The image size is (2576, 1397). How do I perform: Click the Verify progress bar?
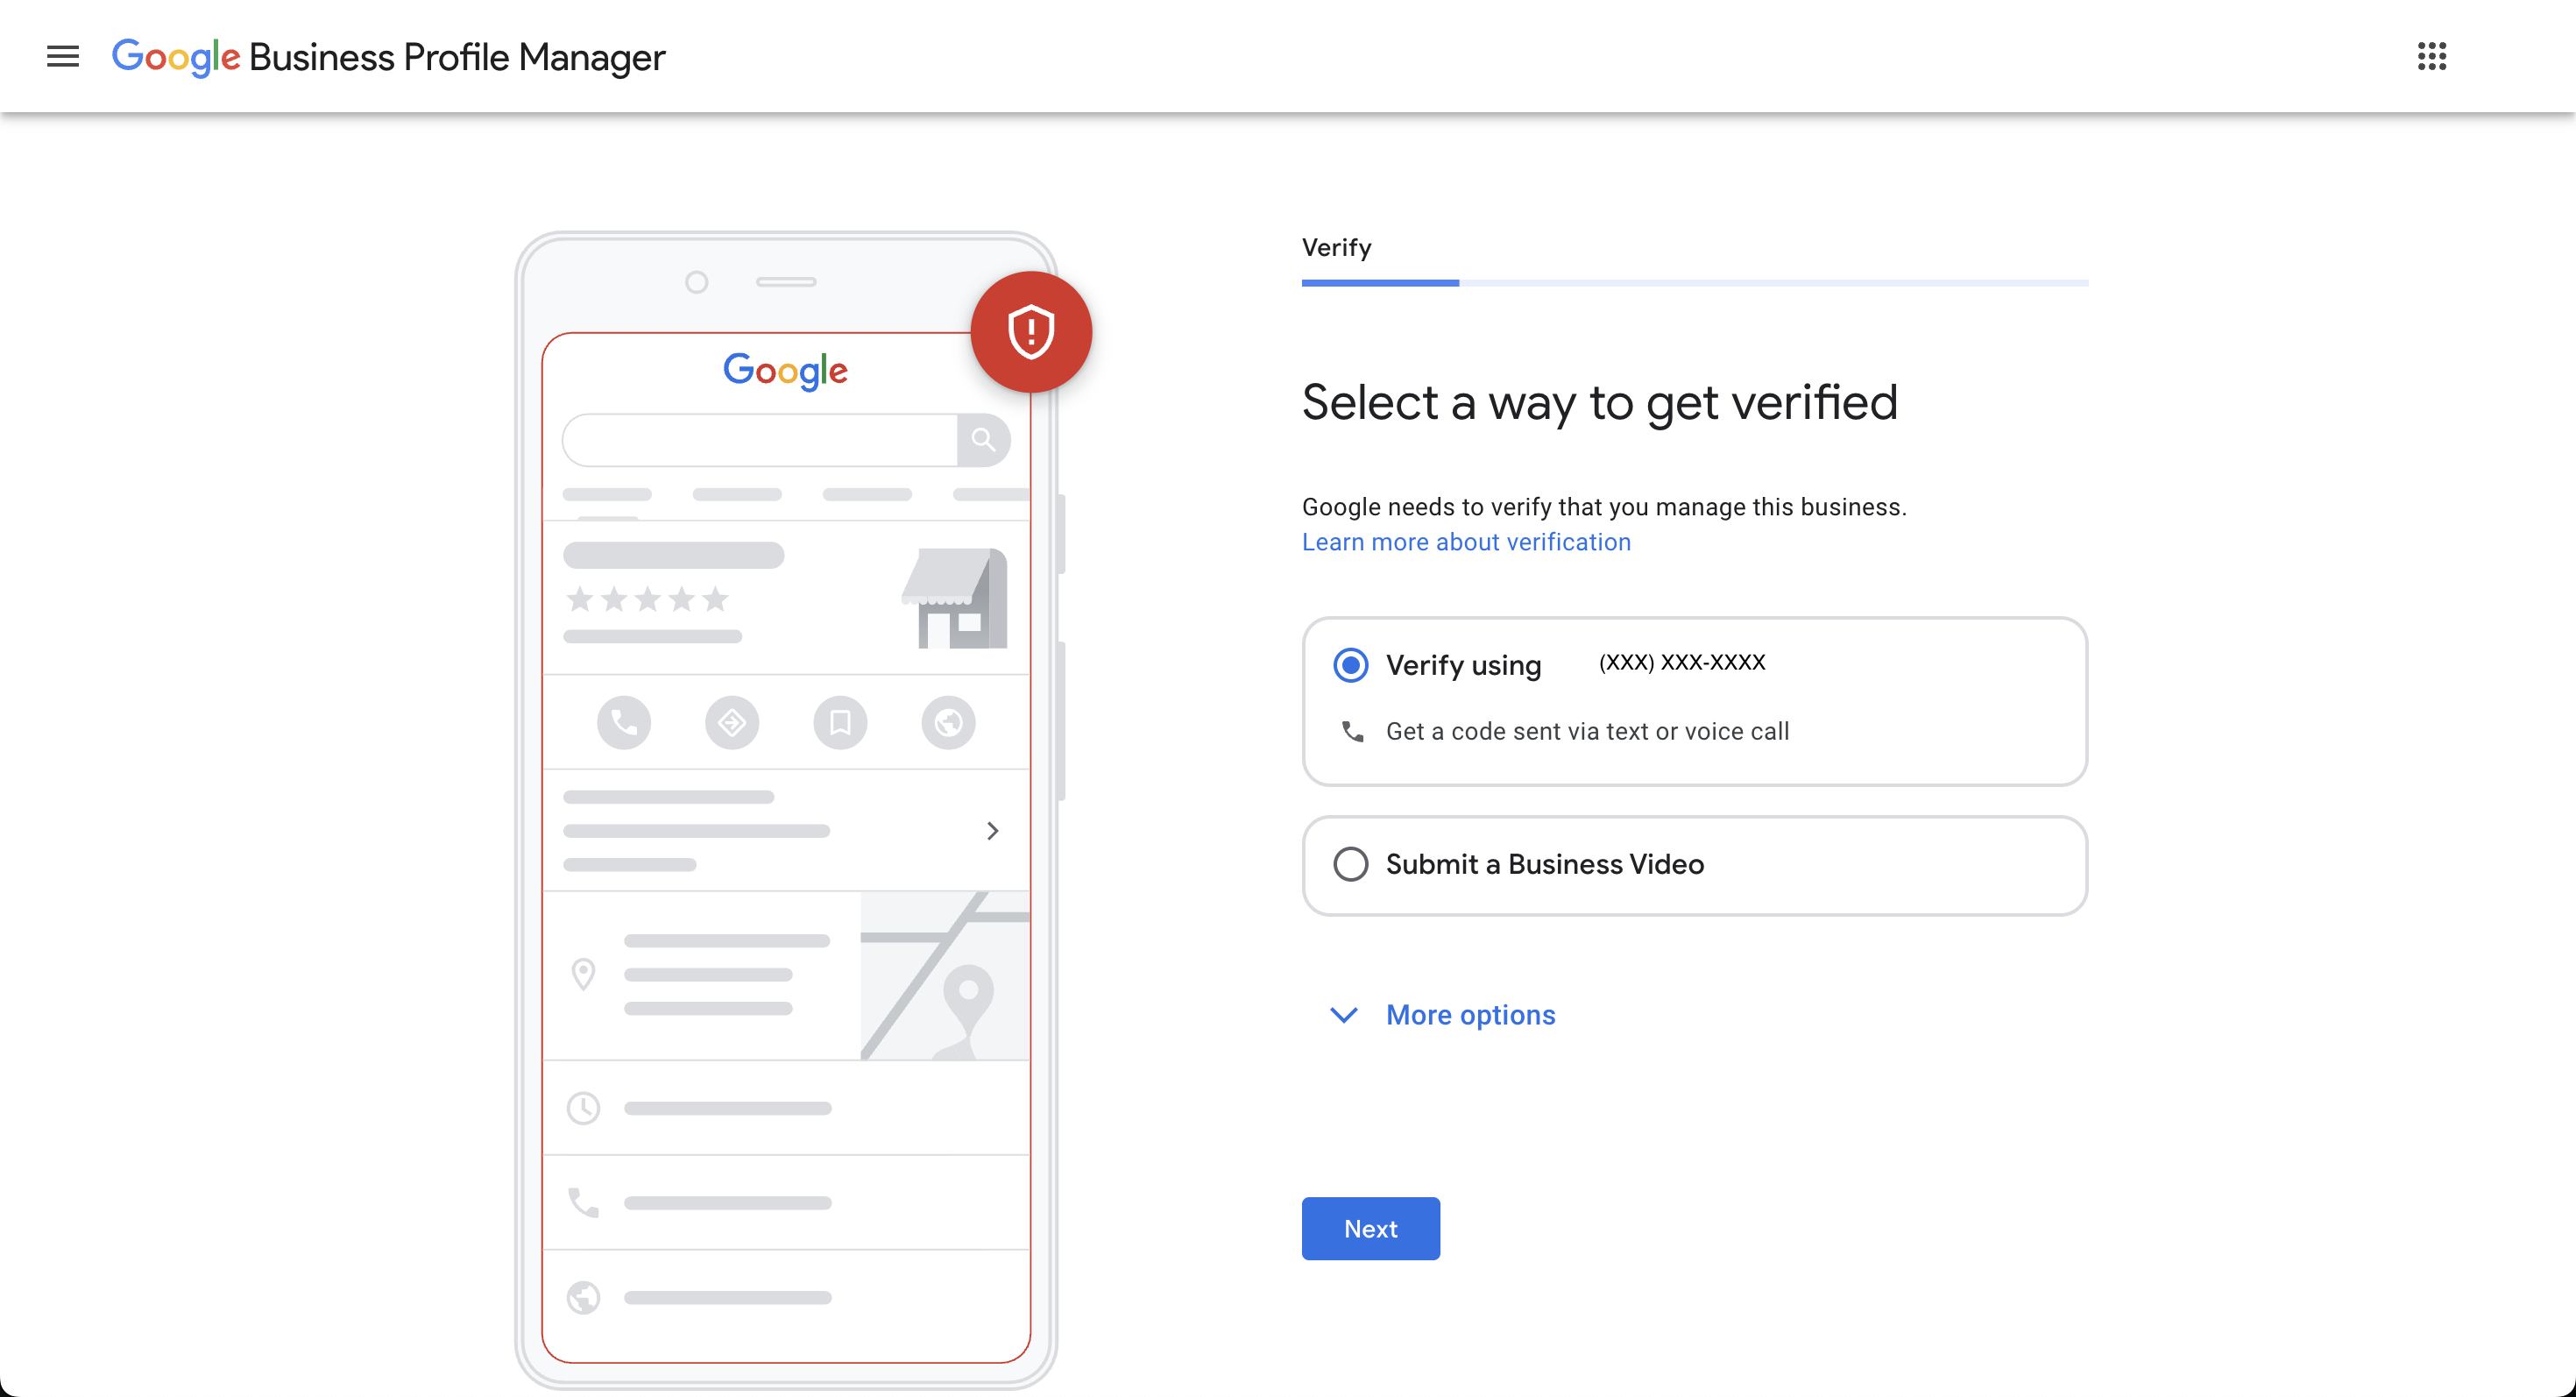[x=1694, y=283]
